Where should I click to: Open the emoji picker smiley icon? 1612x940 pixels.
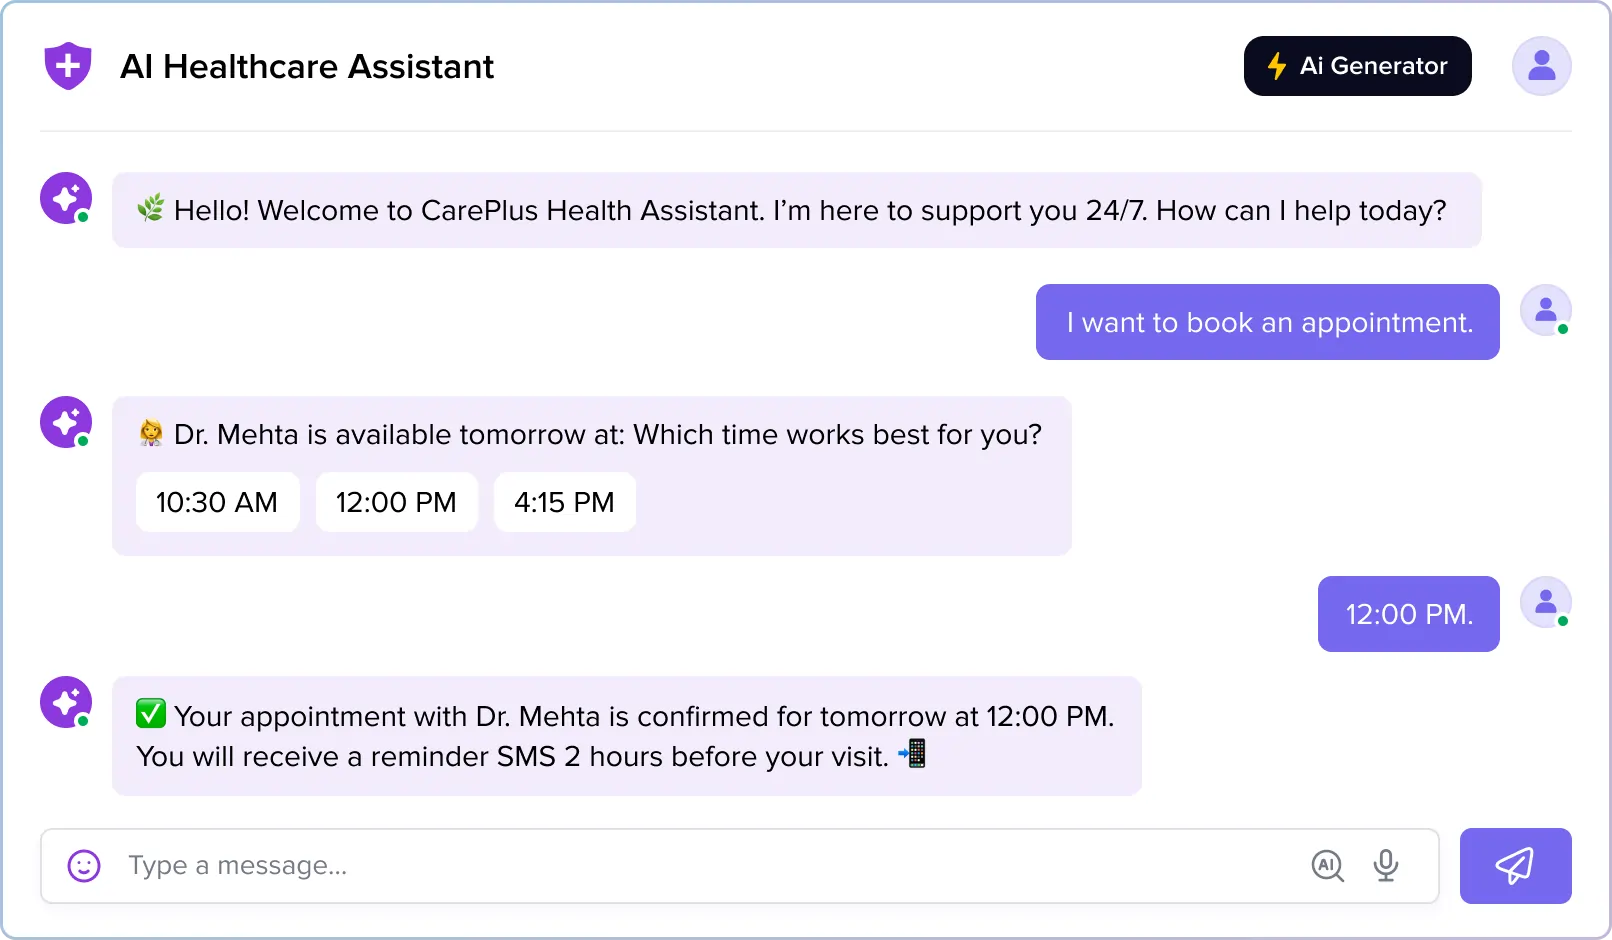click(84, 866)
